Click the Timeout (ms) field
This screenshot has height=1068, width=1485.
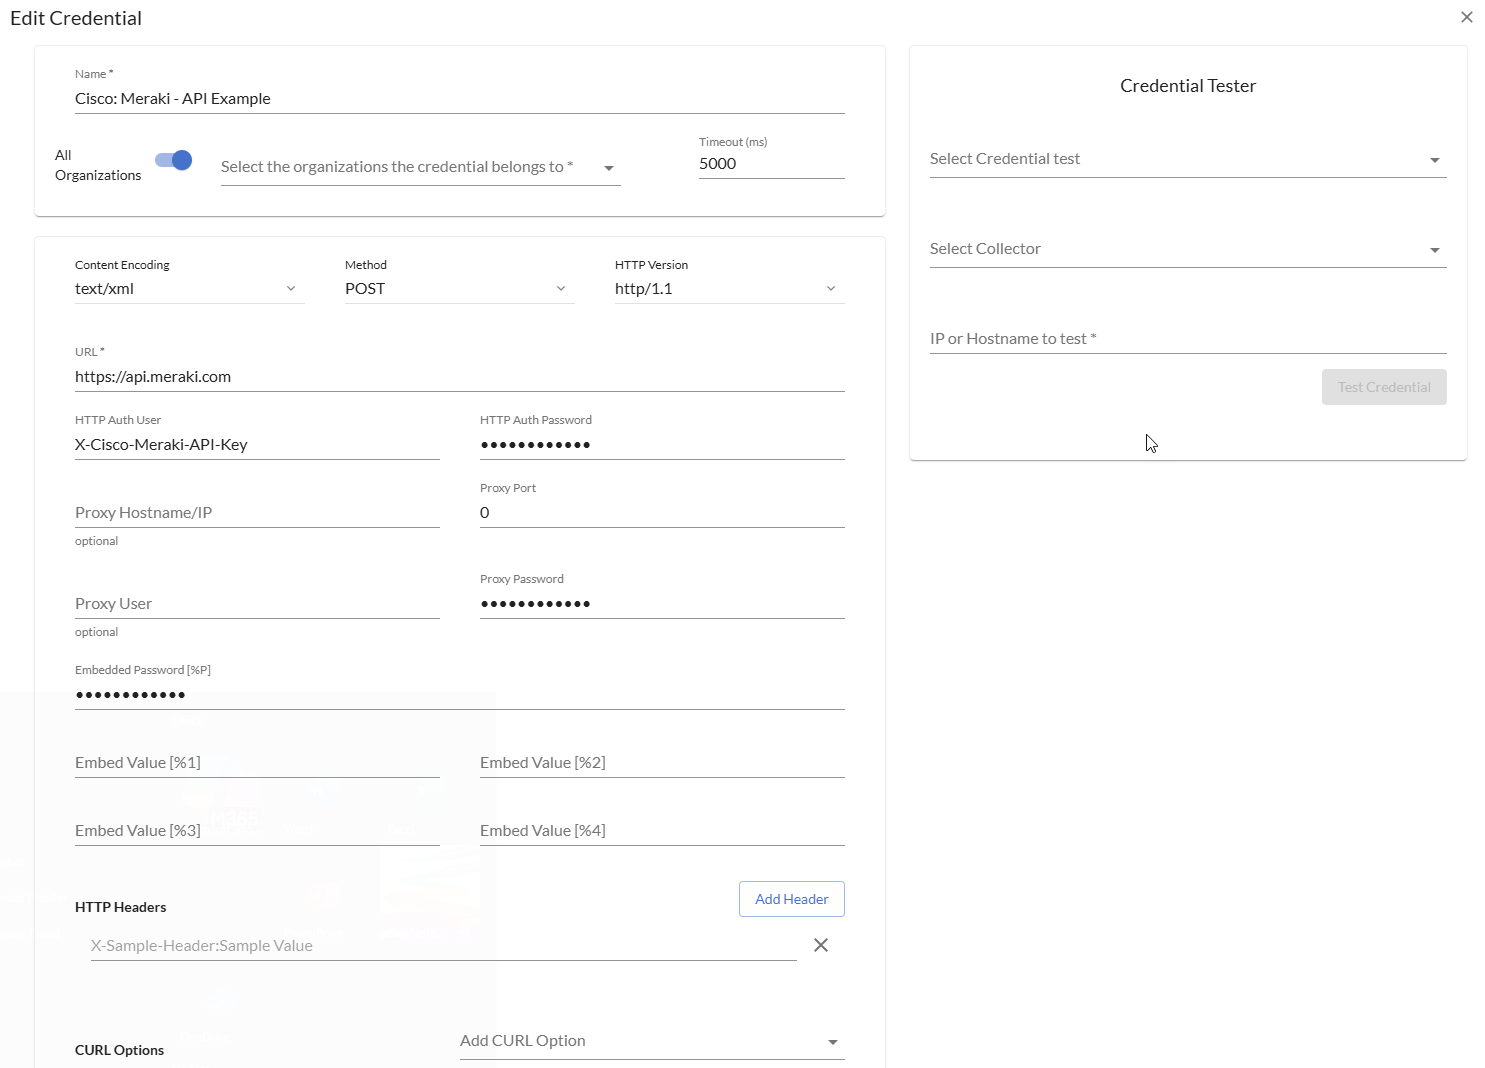tap(770, 164)
